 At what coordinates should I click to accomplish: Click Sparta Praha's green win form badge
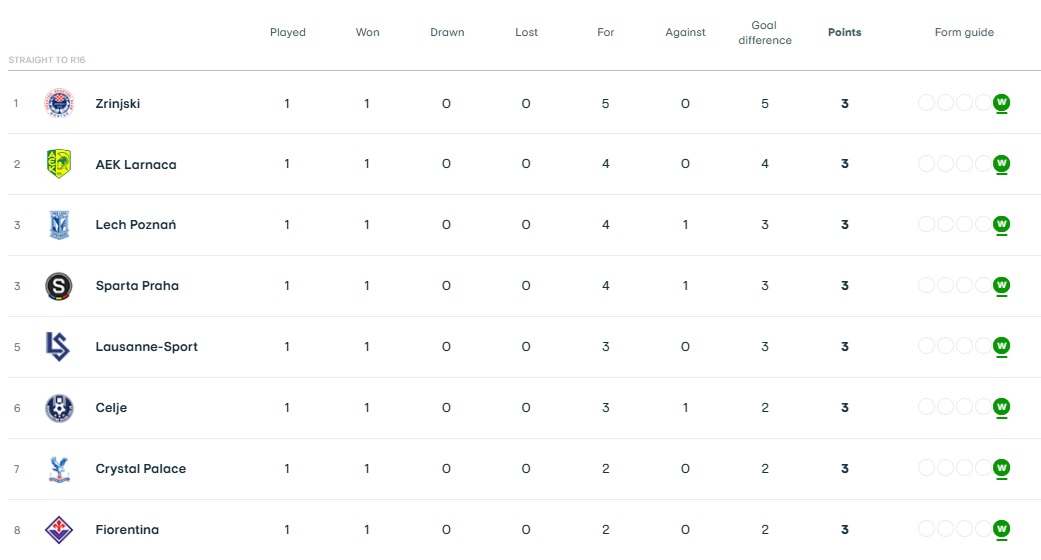coord(1001,286)
